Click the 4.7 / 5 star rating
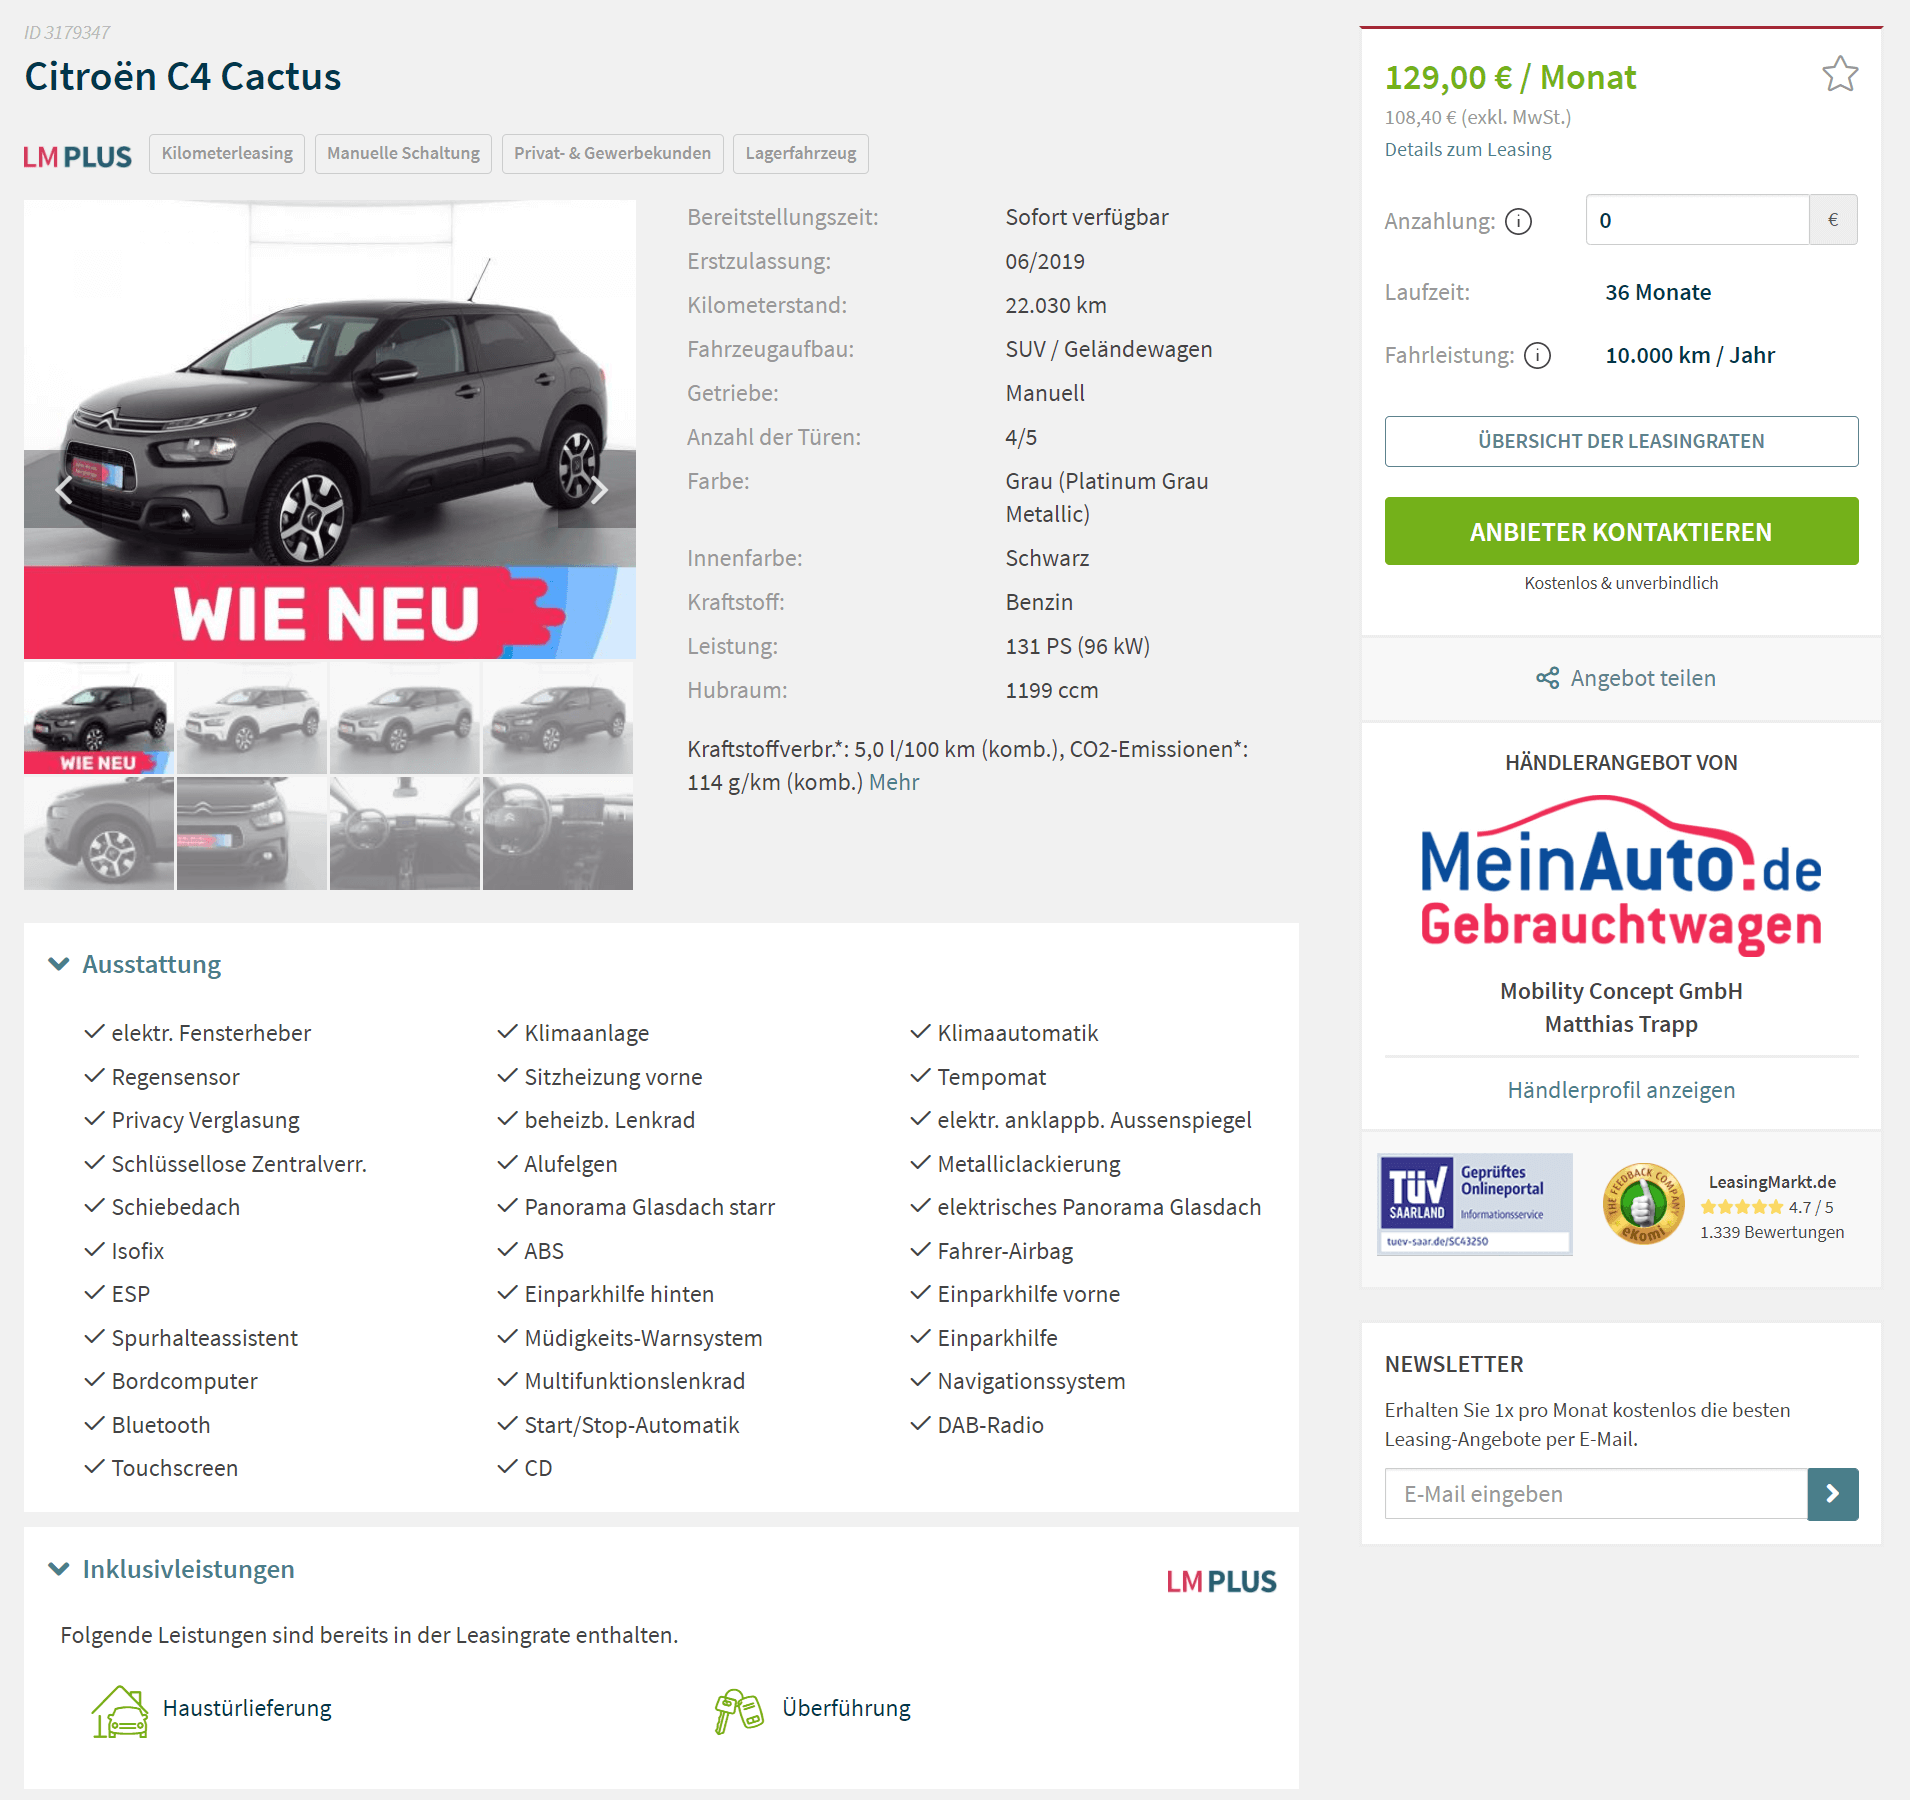The height and width of the screenshot is (1800, 1910). pos(1767,1207)
